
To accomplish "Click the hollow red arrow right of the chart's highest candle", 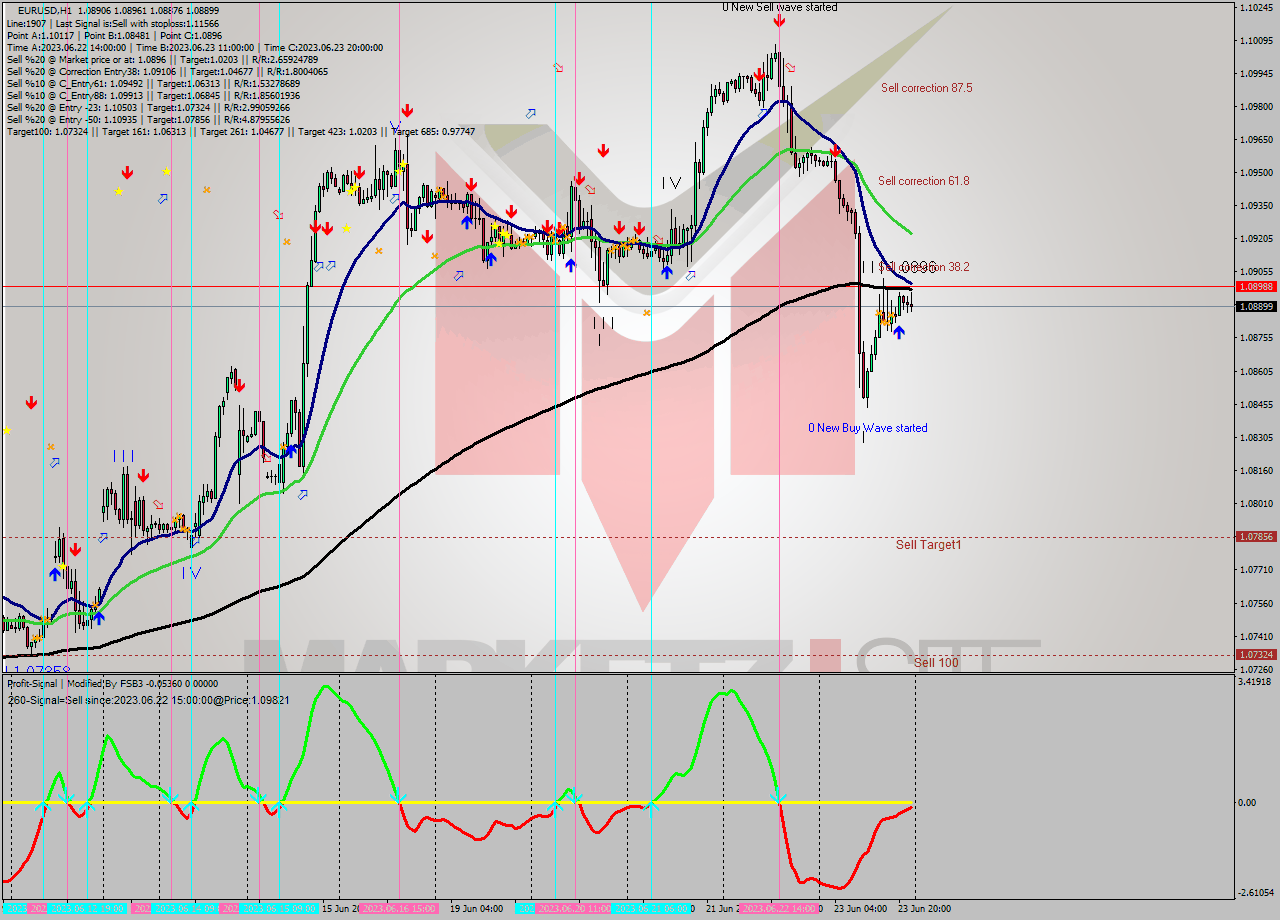I will click(790, 67).
